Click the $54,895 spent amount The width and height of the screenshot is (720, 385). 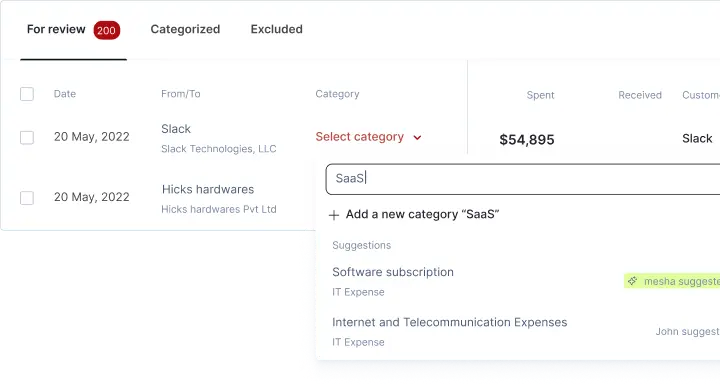[x=527, y=140]
